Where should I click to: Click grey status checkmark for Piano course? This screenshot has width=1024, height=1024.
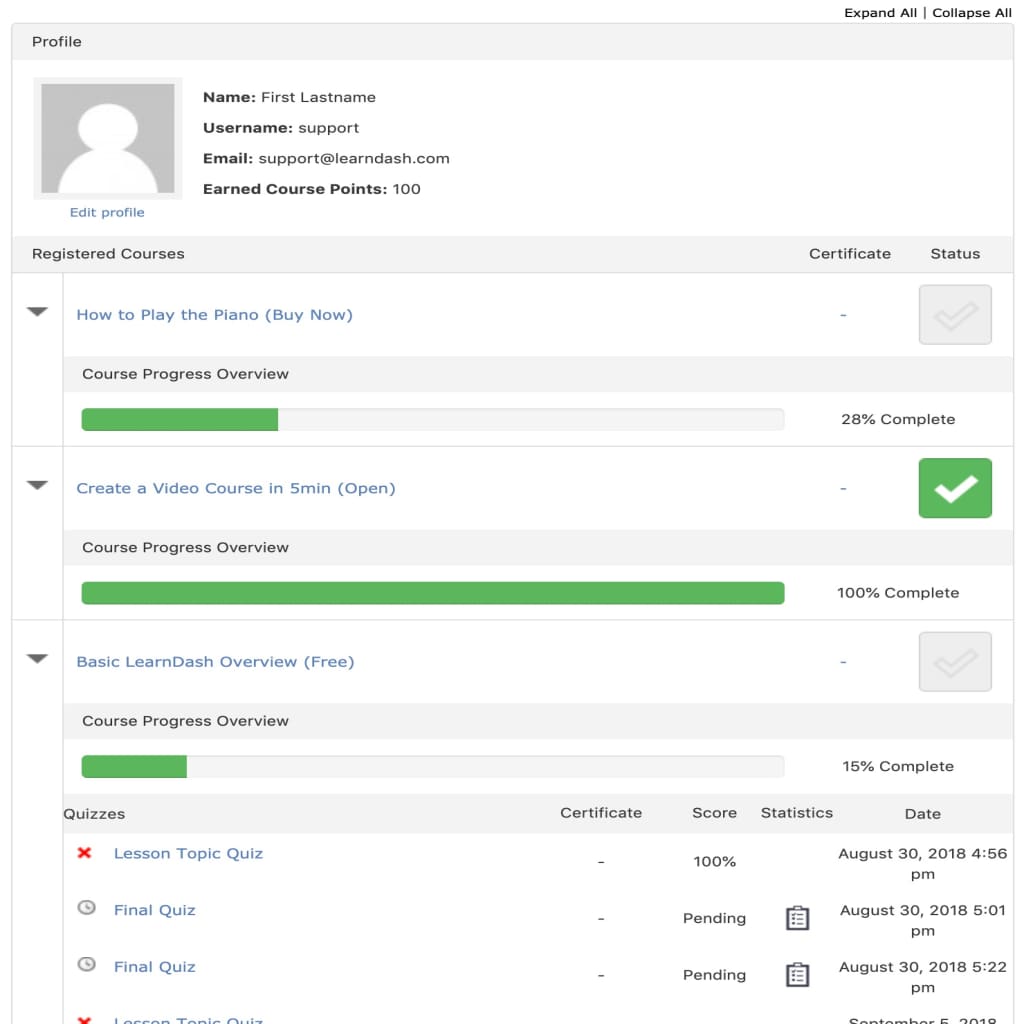click(x=955, y=314)
